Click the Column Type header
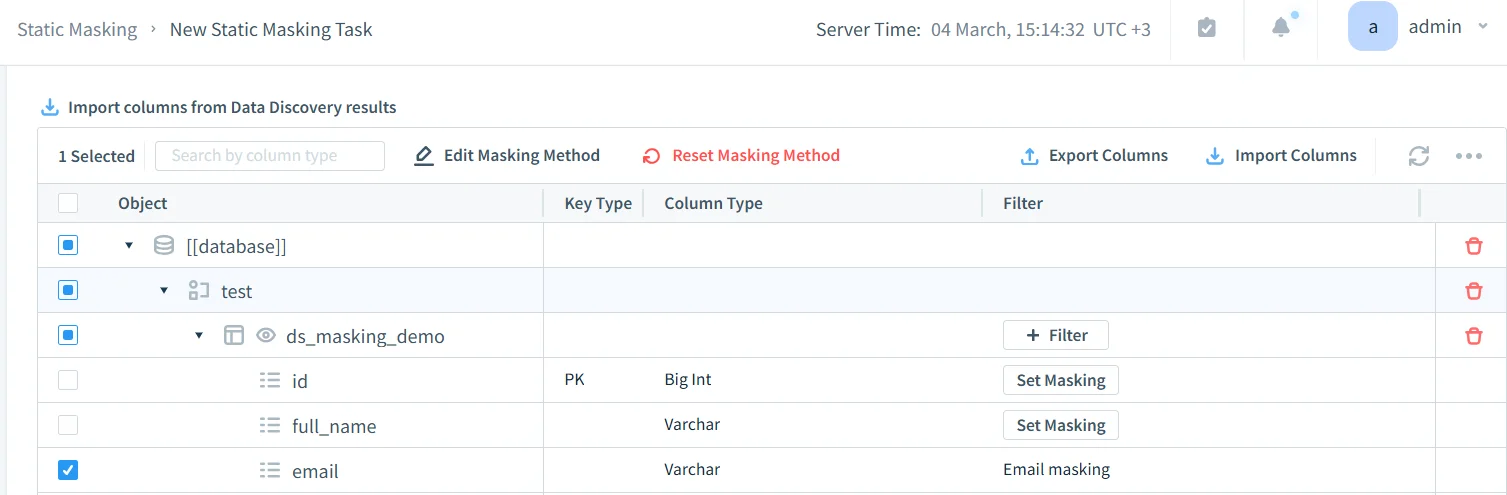 tap(713, 203)
